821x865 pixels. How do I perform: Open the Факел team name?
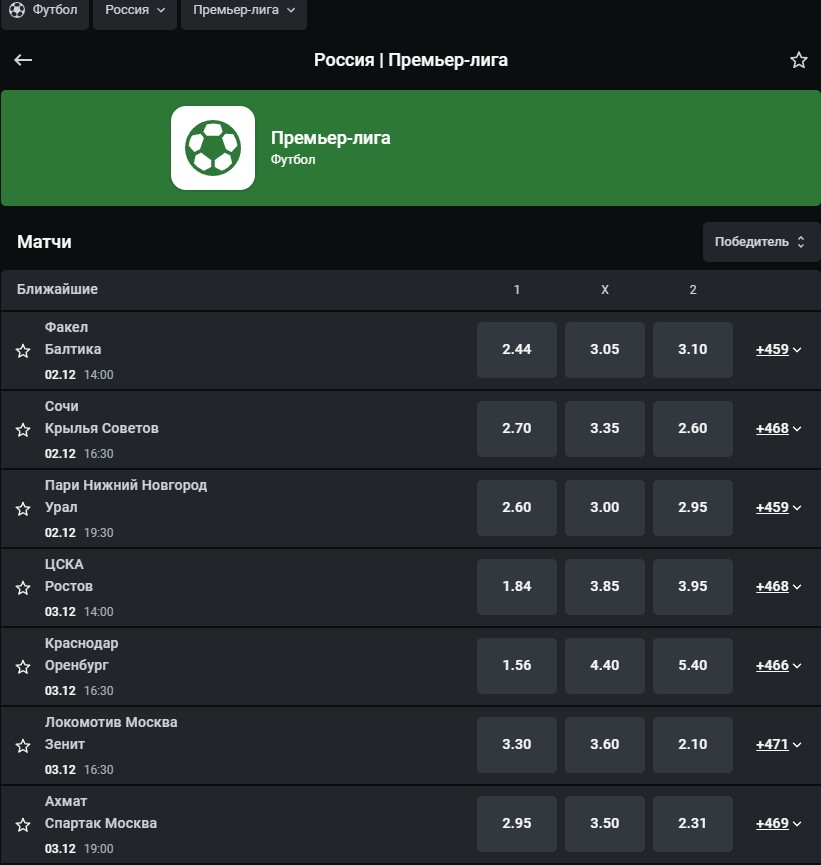coord(66,327)
